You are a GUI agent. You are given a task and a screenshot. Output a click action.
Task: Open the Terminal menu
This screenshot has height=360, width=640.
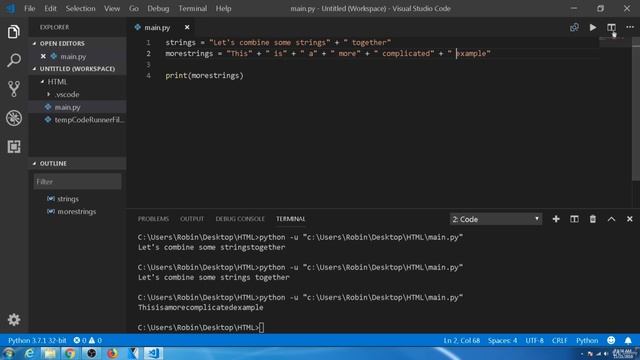pos(192,9)
